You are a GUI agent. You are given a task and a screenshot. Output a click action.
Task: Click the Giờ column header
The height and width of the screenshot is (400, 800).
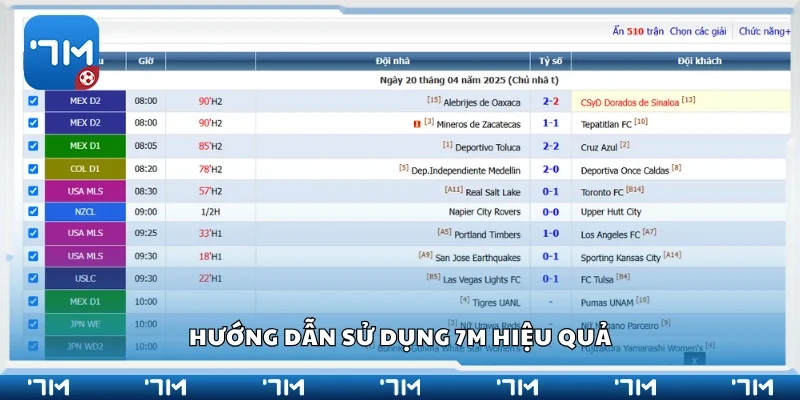(145, 61)
